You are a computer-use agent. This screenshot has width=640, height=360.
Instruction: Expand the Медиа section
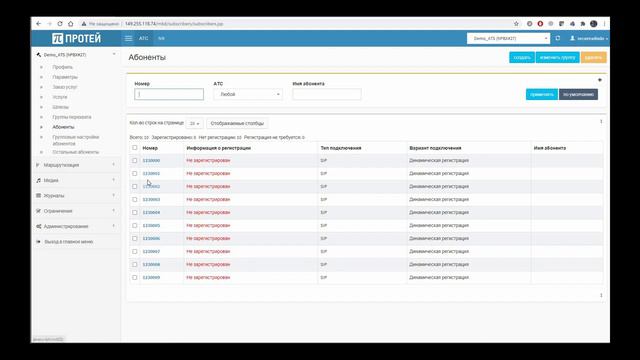114,180
